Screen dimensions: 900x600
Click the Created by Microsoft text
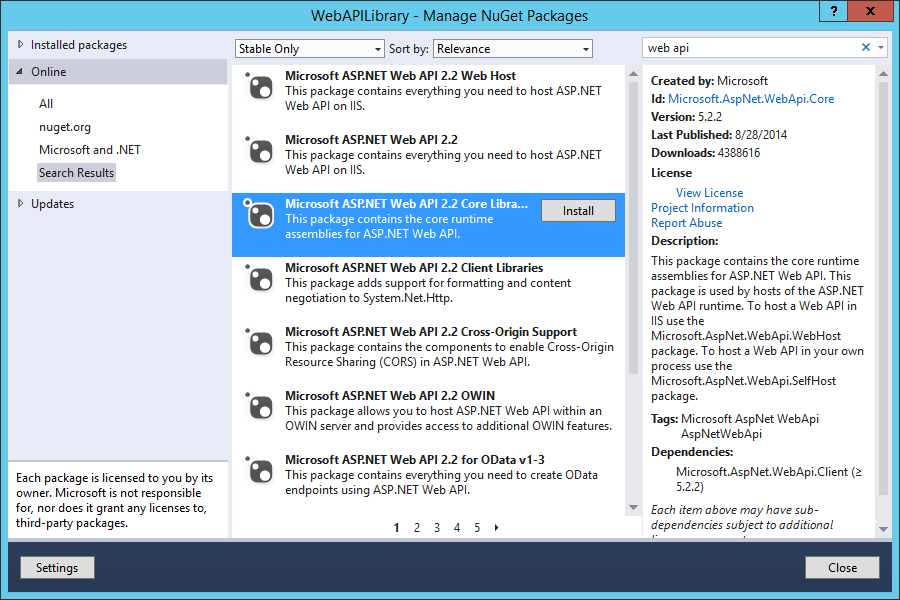click(x=709, y=81)
